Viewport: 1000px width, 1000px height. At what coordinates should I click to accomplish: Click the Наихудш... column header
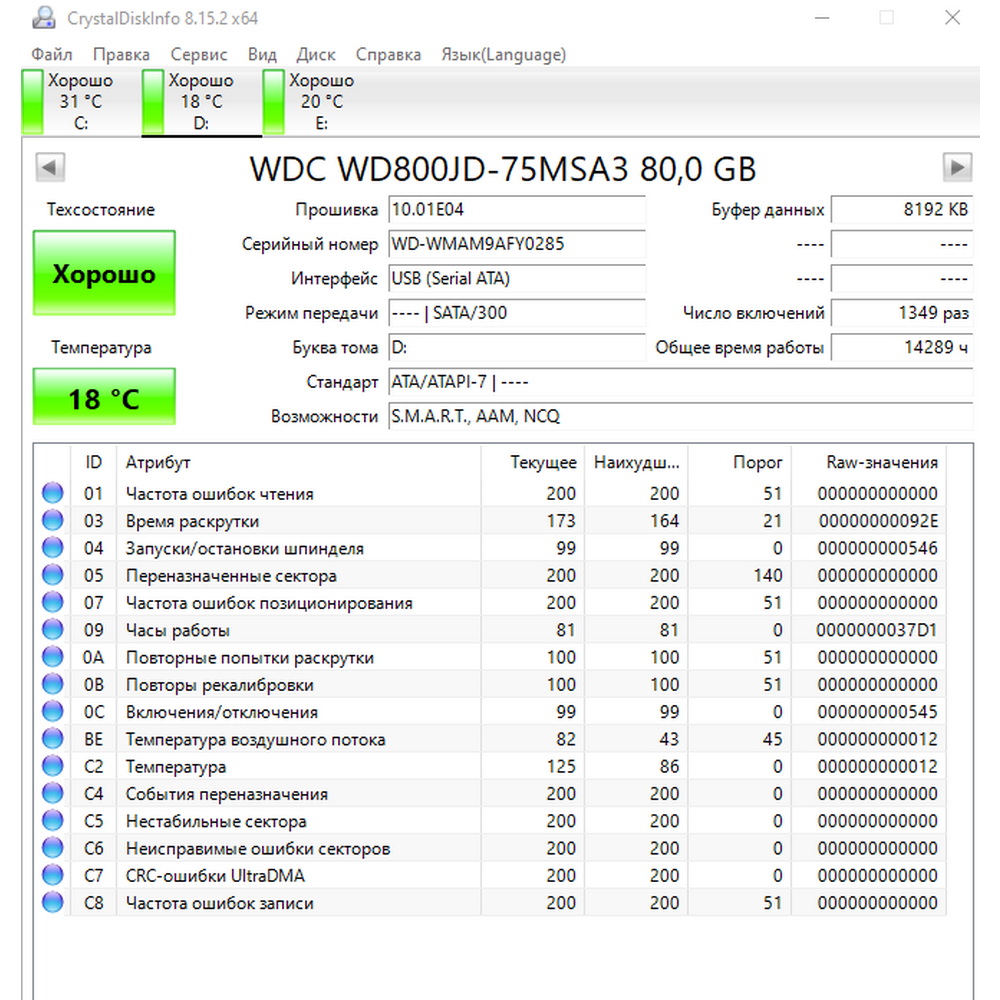point(636,462)
